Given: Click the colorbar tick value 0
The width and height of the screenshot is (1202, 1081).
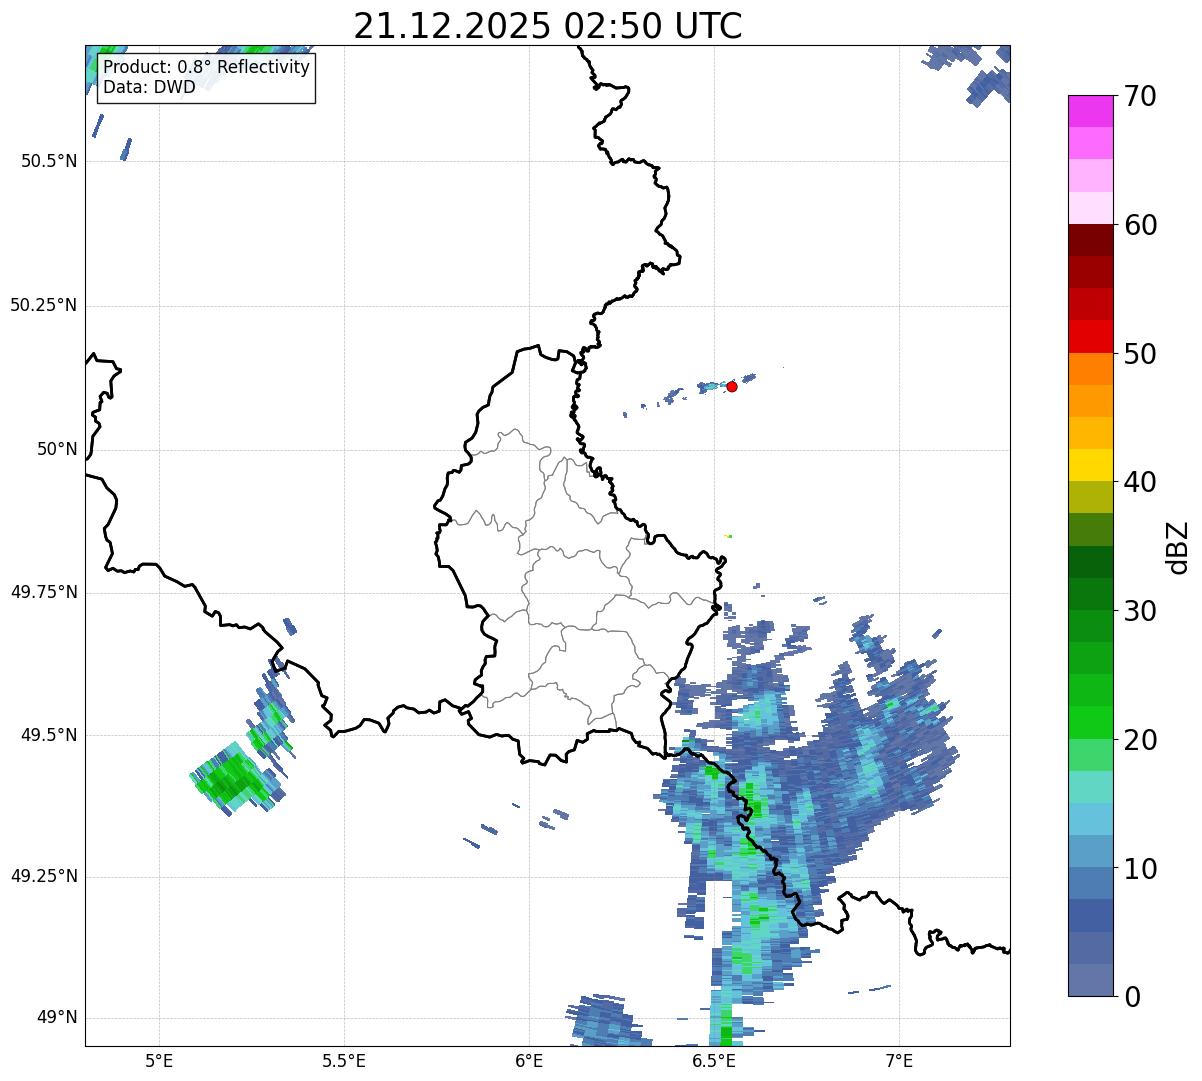Looking at the screenshot, I should click(x=1133, y=997).
